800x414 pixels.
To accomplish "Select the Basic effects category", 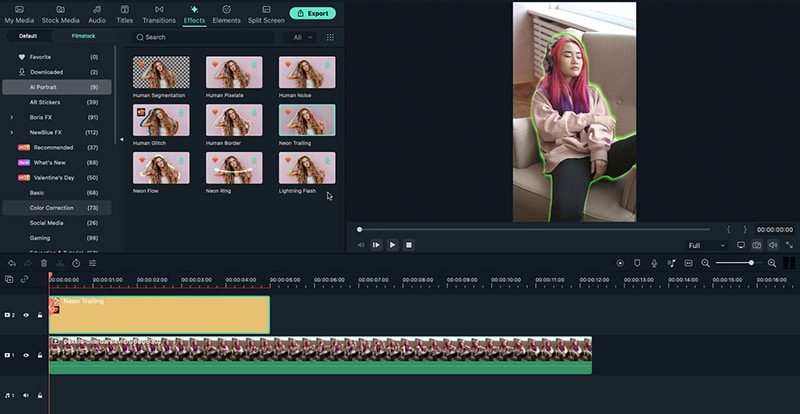I will point(57,192).
